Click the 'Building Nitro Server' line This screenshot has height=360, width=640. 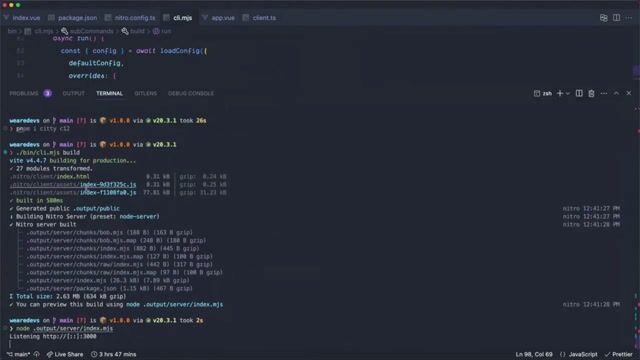click(x=84, y=216)
